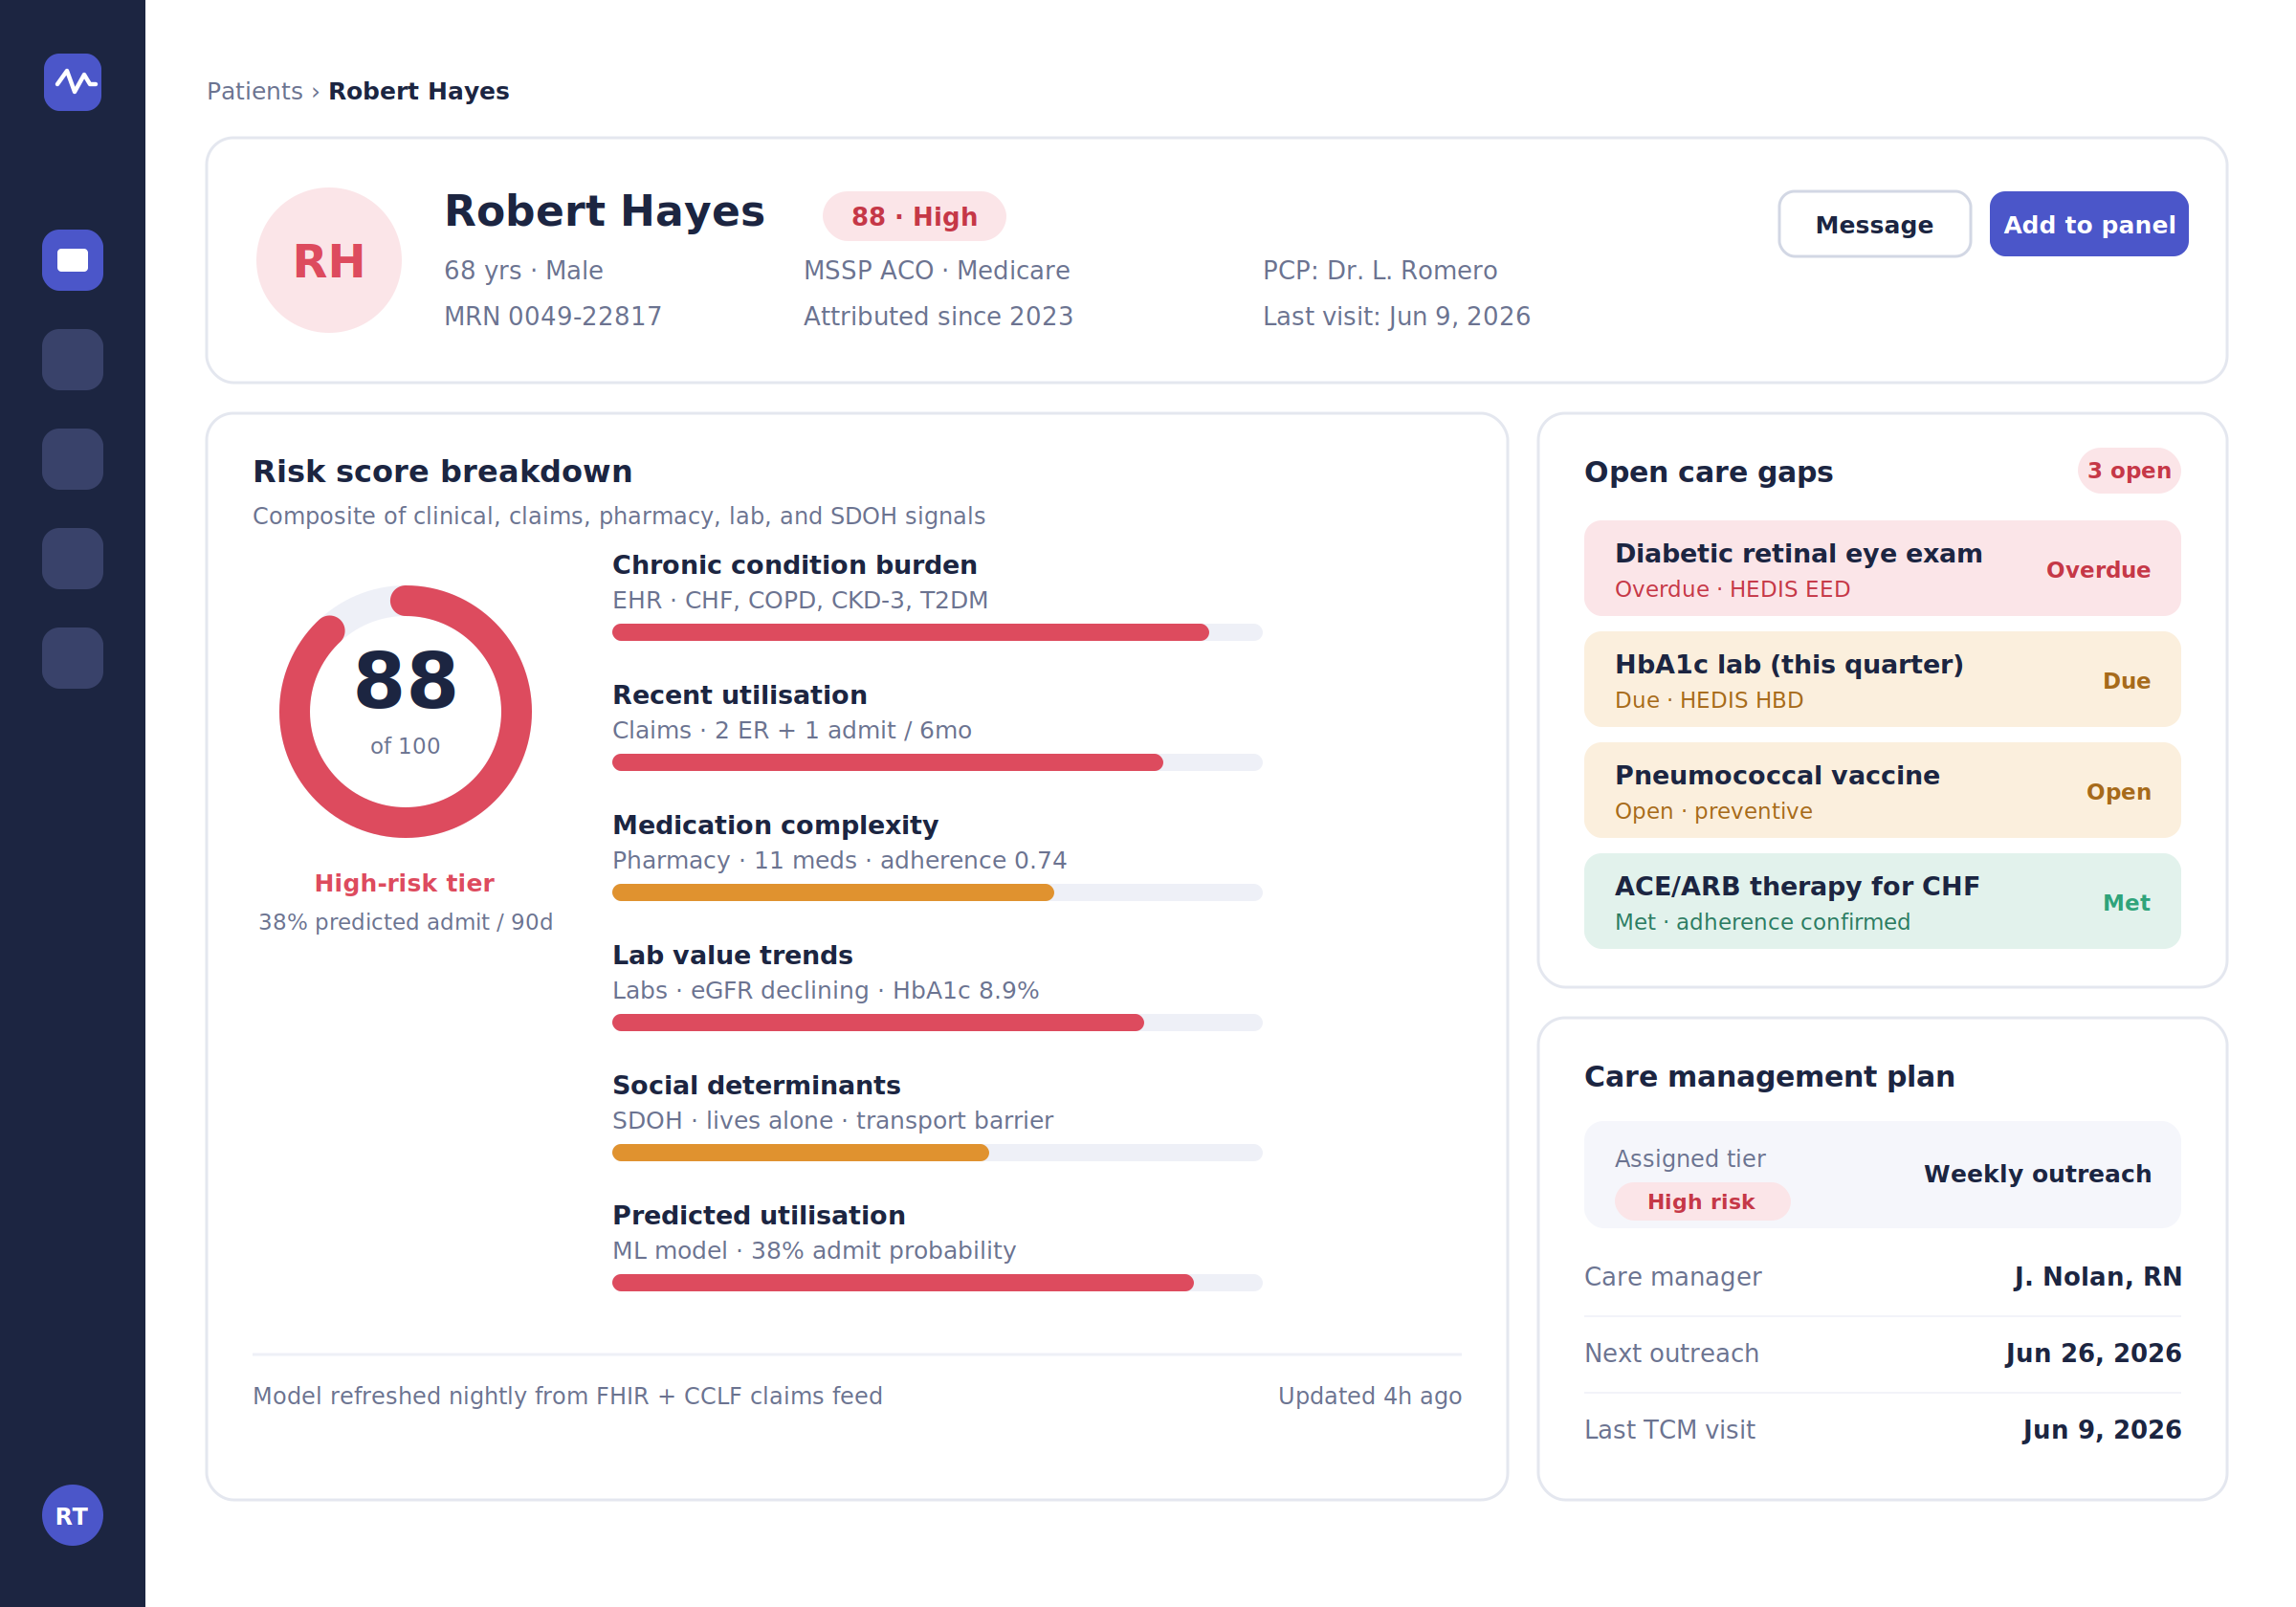2296x1607 pixels.
Task: Open the Pneumococcal vaccine gap card
Action: point(1882,790)
